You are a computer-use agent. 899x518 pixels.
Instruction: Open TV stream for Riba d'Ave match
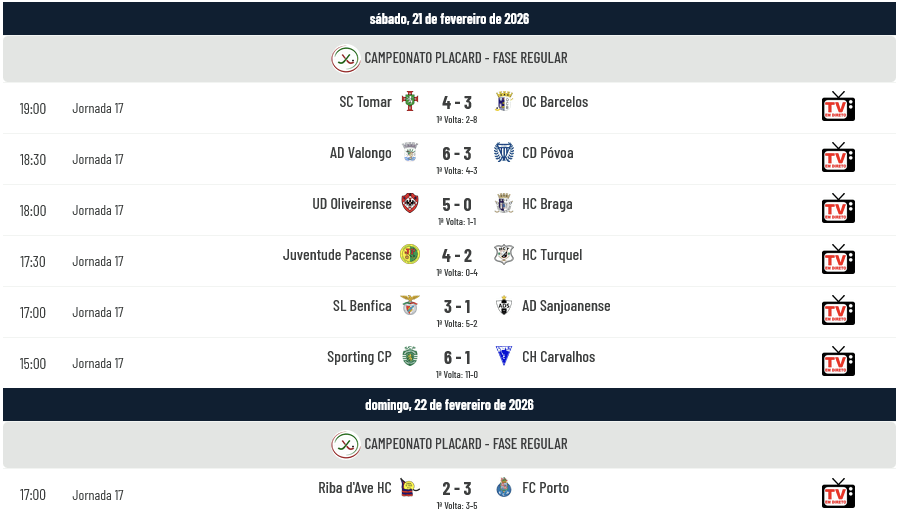(x=838, y=493)
